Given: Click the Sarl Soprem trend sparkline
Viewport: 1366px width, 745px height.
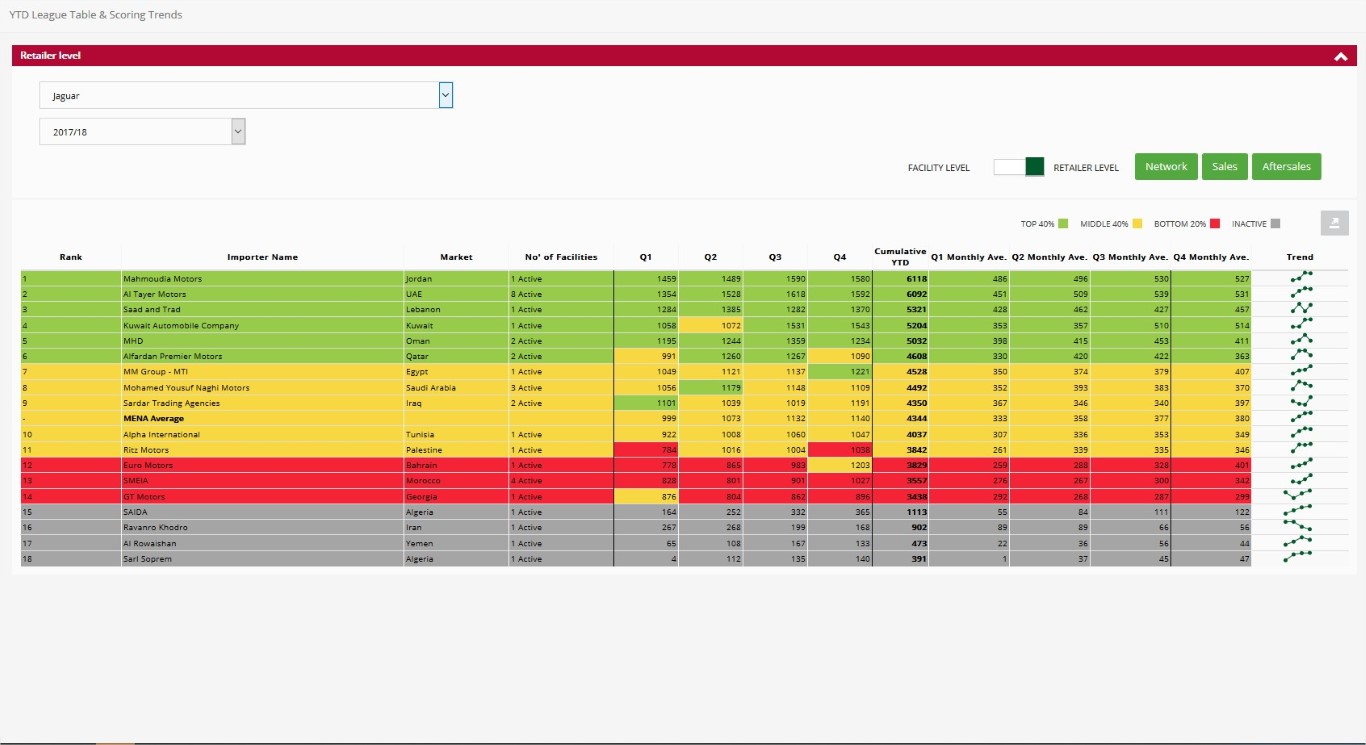Looking at the screenshot, I should tap(1300, 559).
